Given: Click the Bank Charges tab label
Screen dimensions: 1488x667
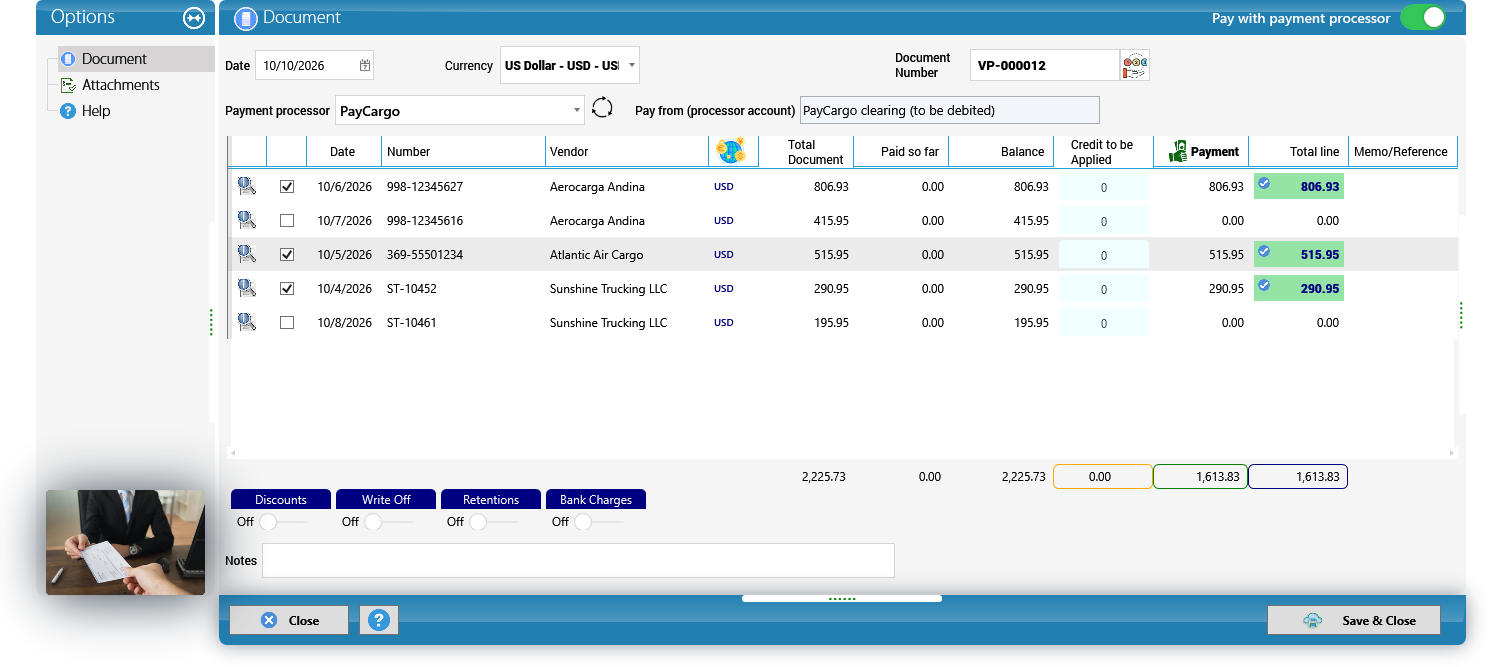Looking at the screenshot, I should pyautogui.click(x=596, y=499).
